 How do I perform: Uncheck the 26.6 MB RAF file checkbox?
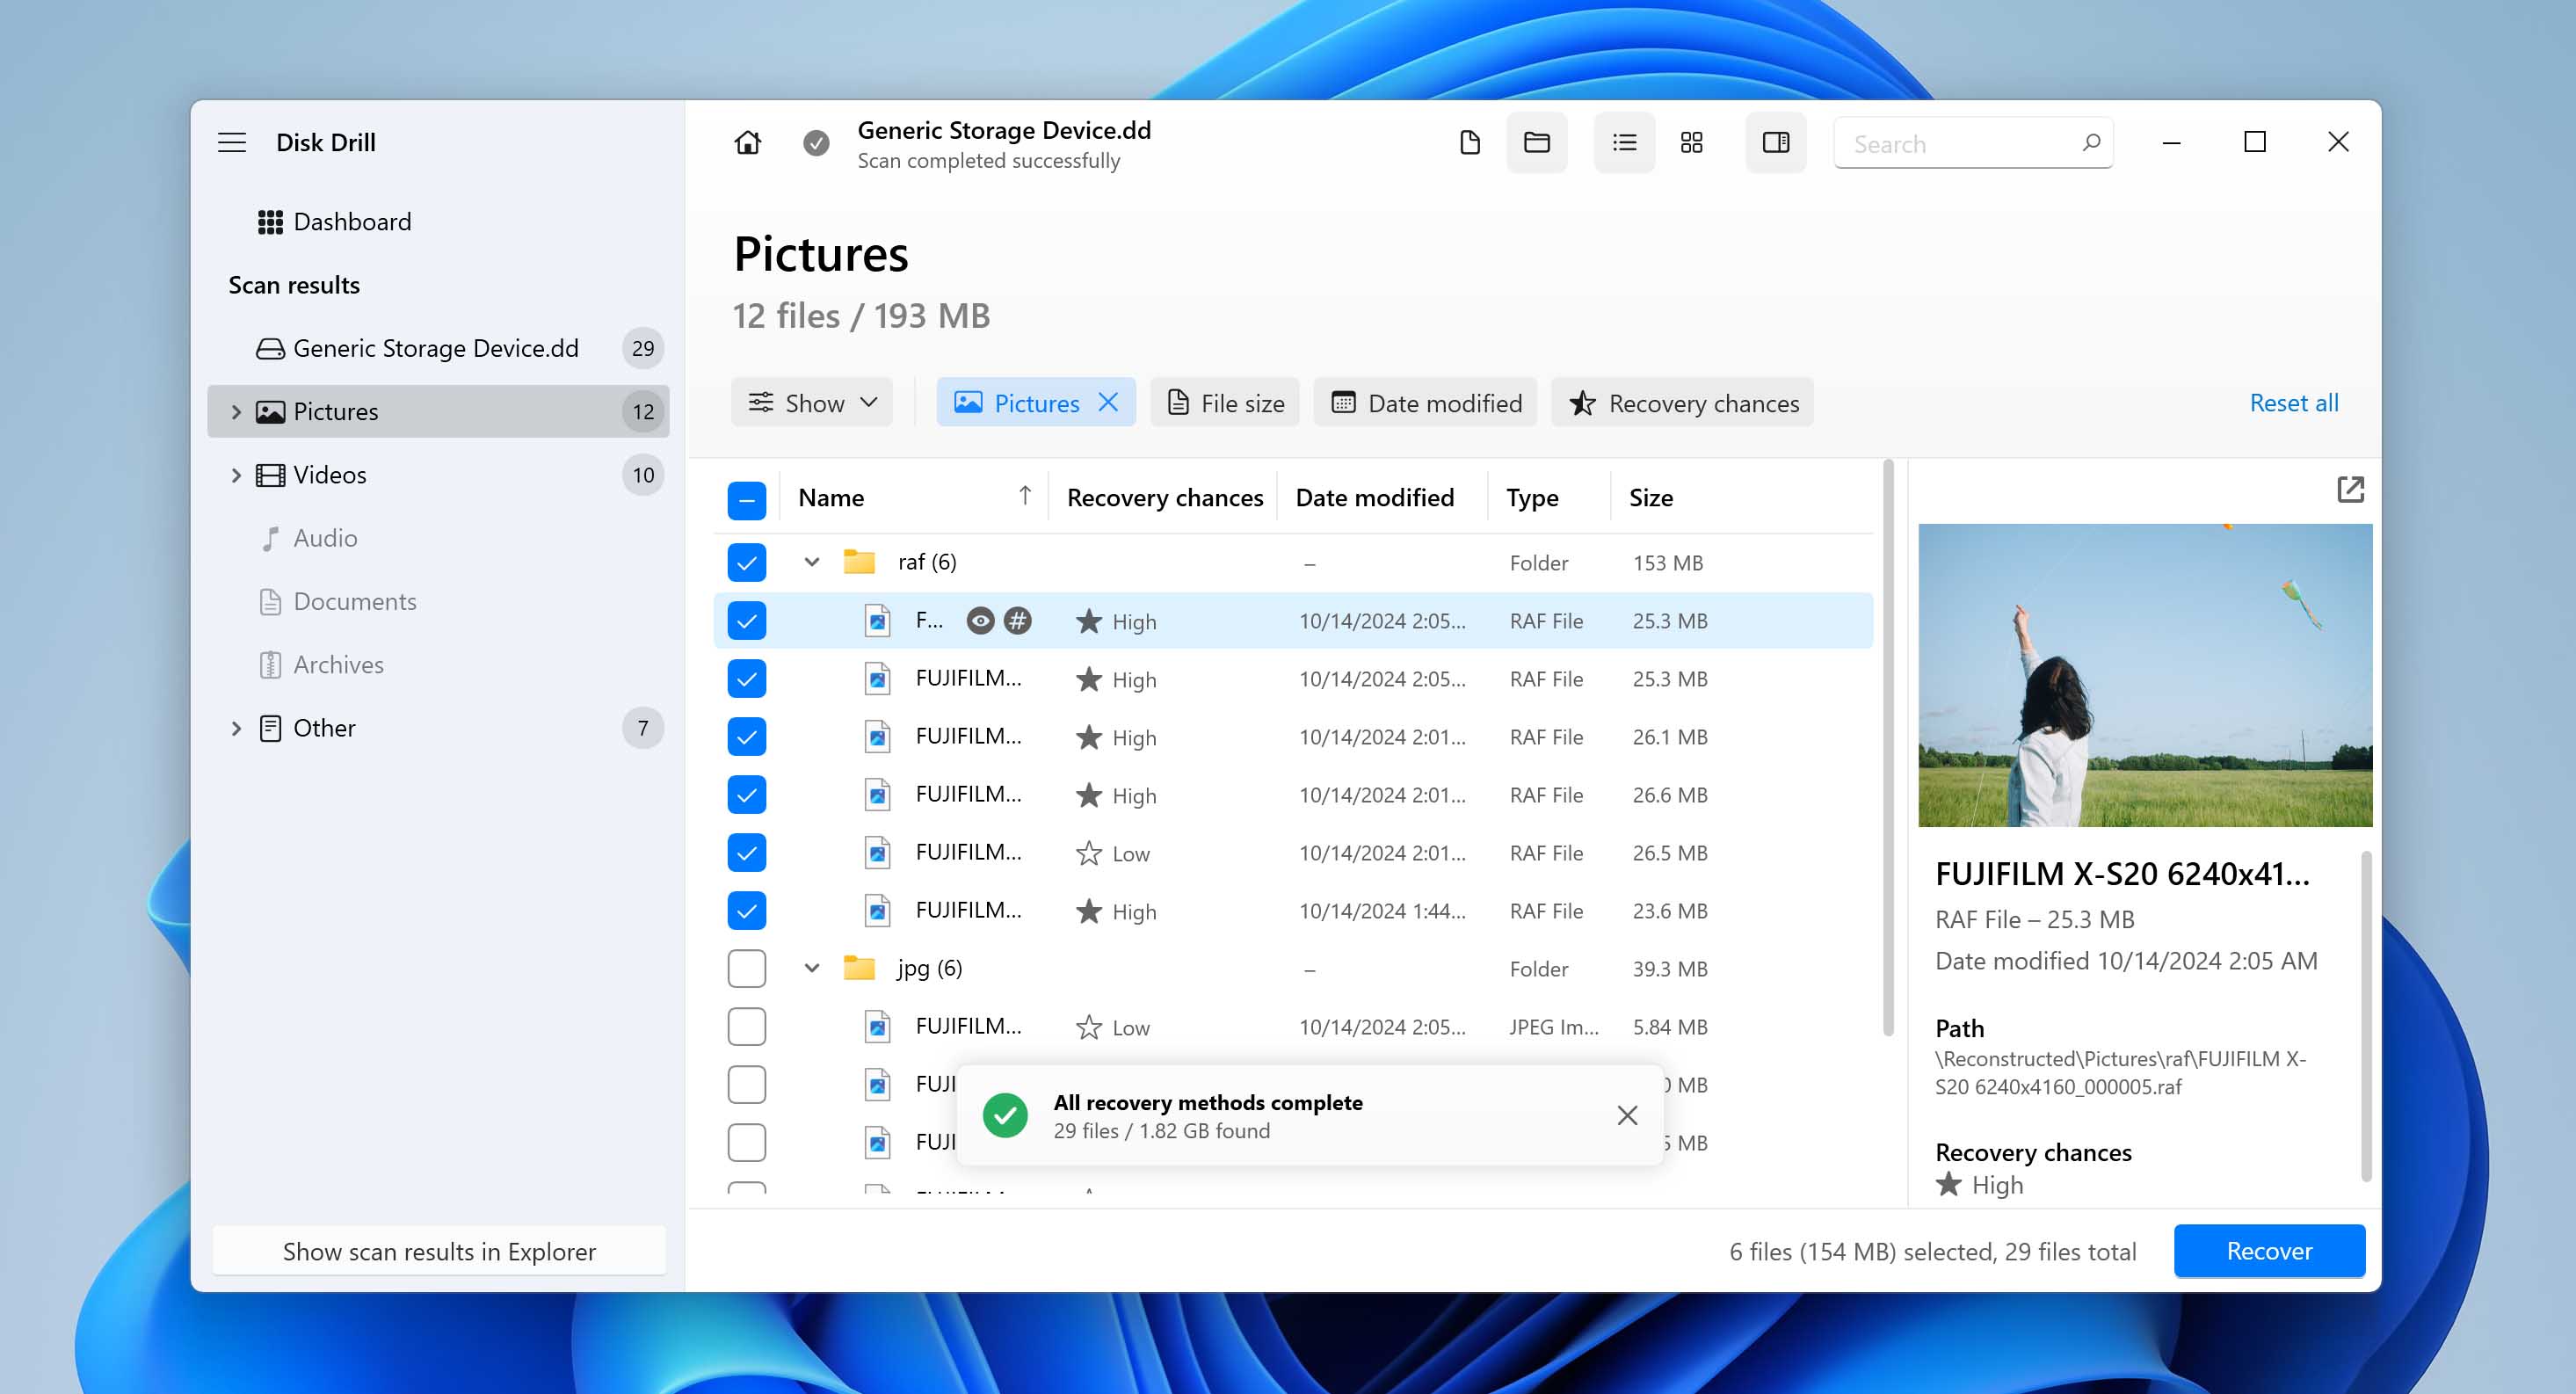pos(746,794)
